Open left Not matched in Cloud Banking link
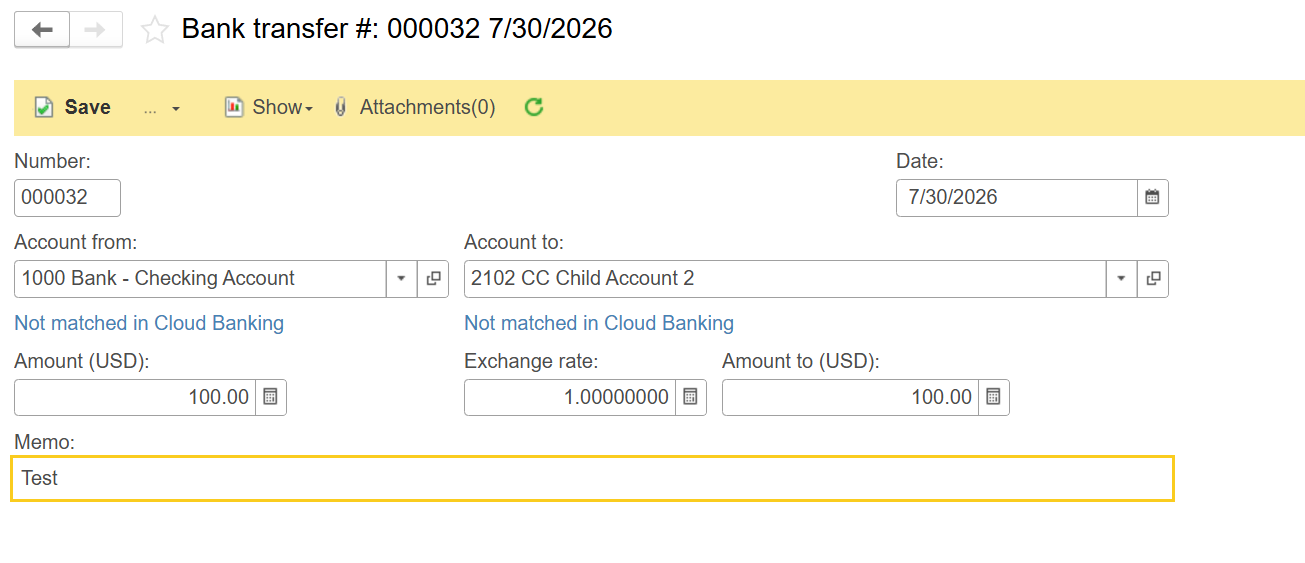 click(149, 323)
